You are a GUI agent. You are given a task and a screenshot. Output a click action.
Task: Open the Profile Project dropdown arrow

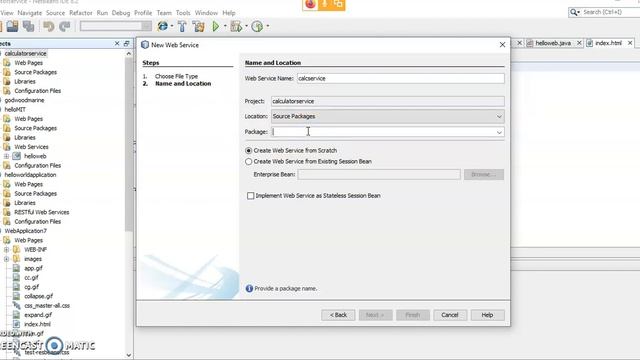tap(267, 27)
